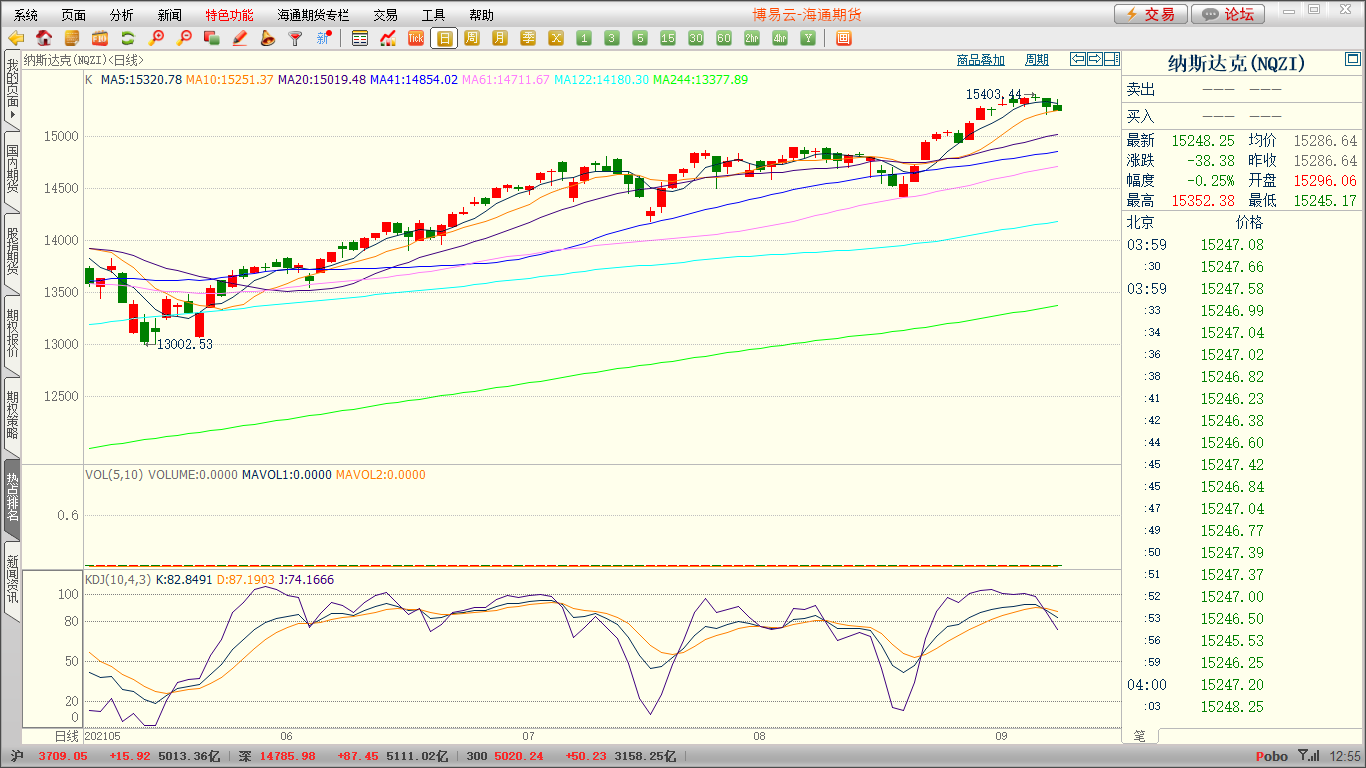The image size is (1366, 768).
Task: Open the funnel filter icon
Action: [295, 39]
